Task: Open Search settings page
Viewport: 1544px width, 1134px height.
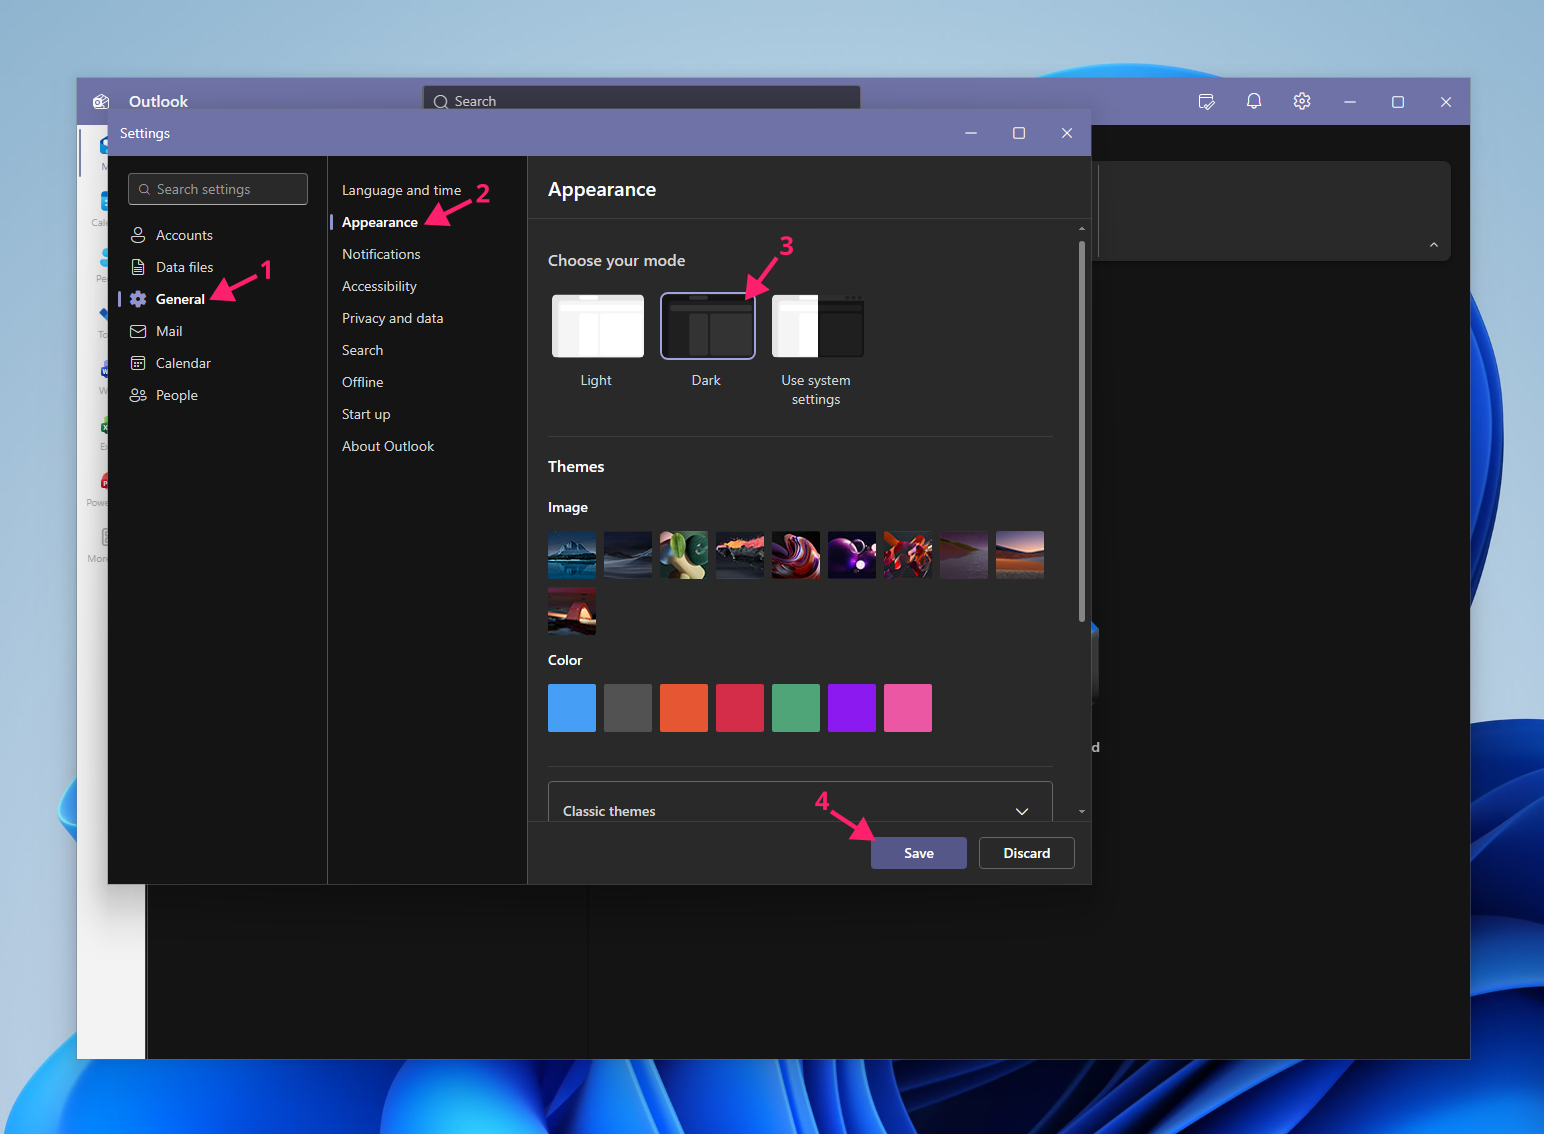Action: click(362, 350)
